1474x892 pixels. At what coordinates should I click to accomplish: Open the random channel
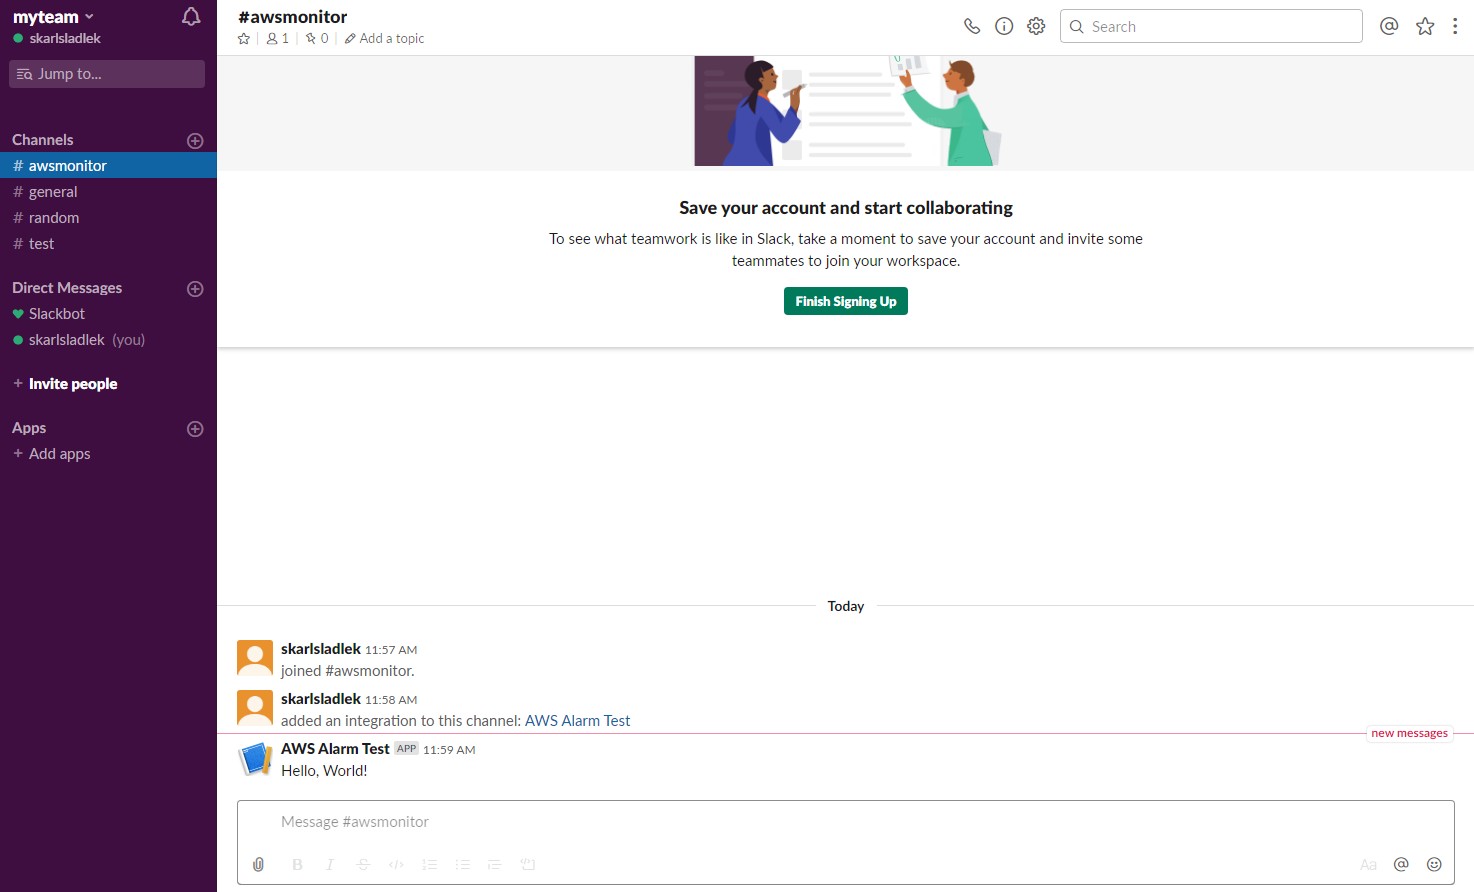click(x=108, y=218)
